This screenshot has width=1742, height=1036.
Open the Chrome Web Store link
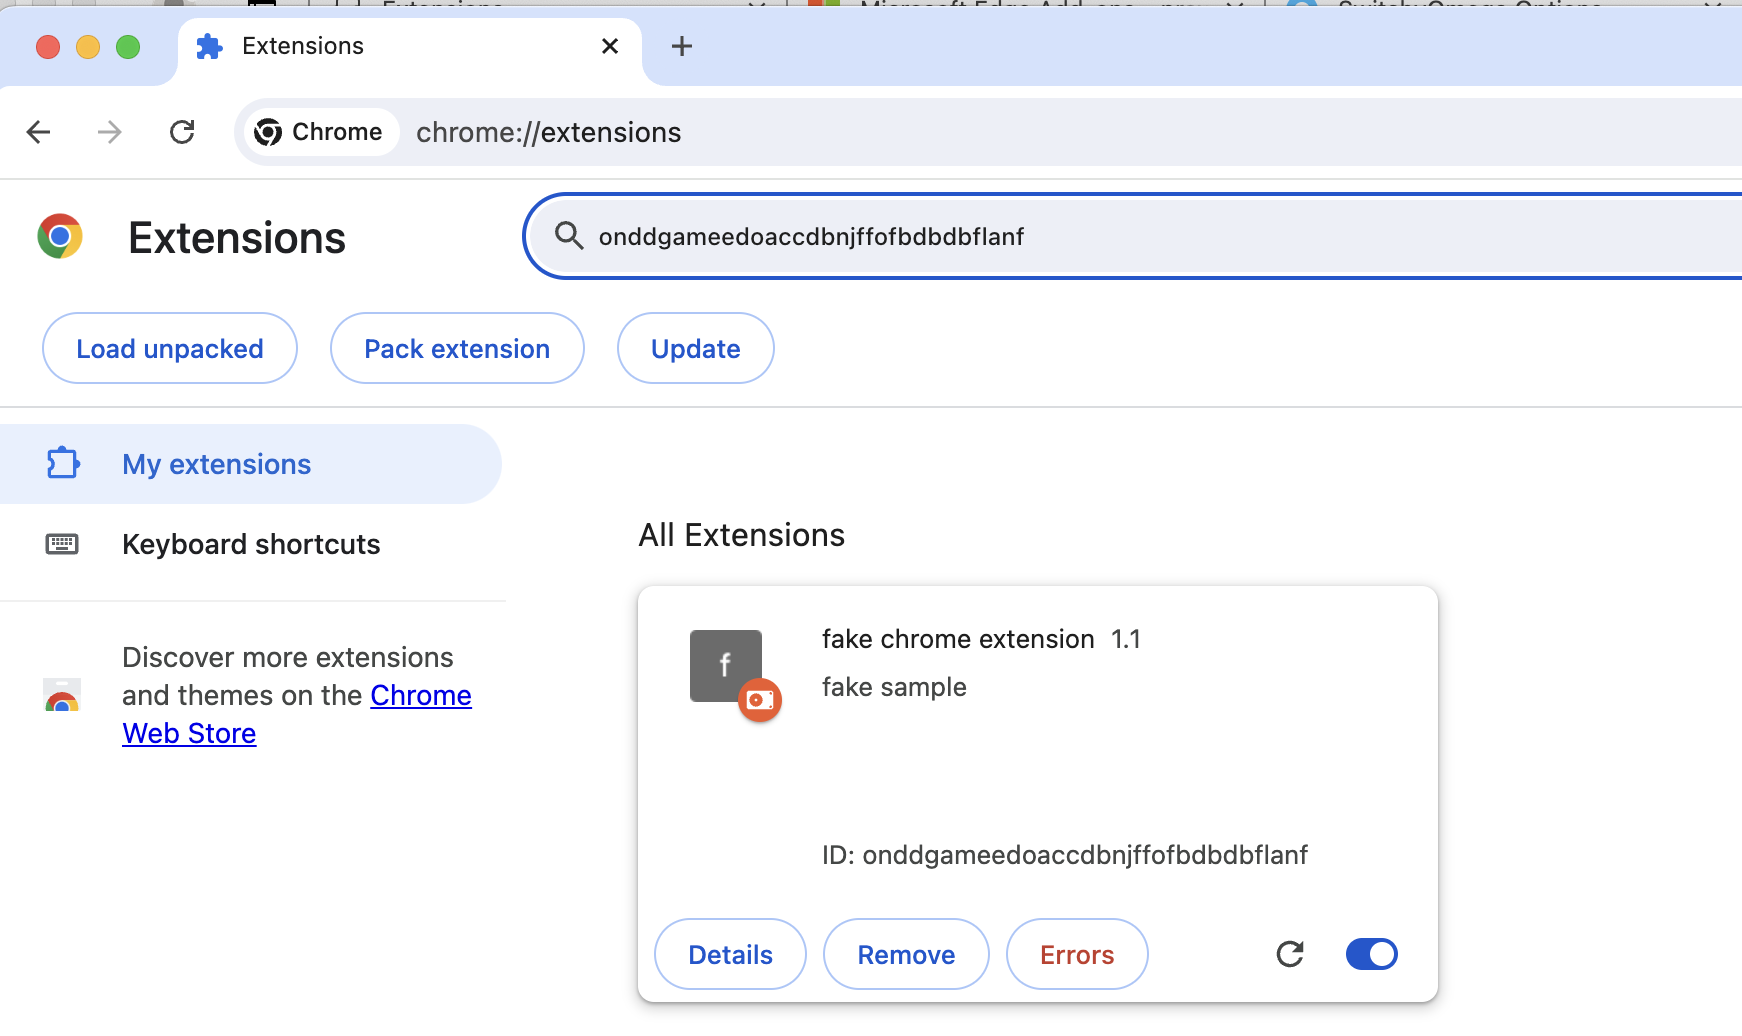click(297, 714)
